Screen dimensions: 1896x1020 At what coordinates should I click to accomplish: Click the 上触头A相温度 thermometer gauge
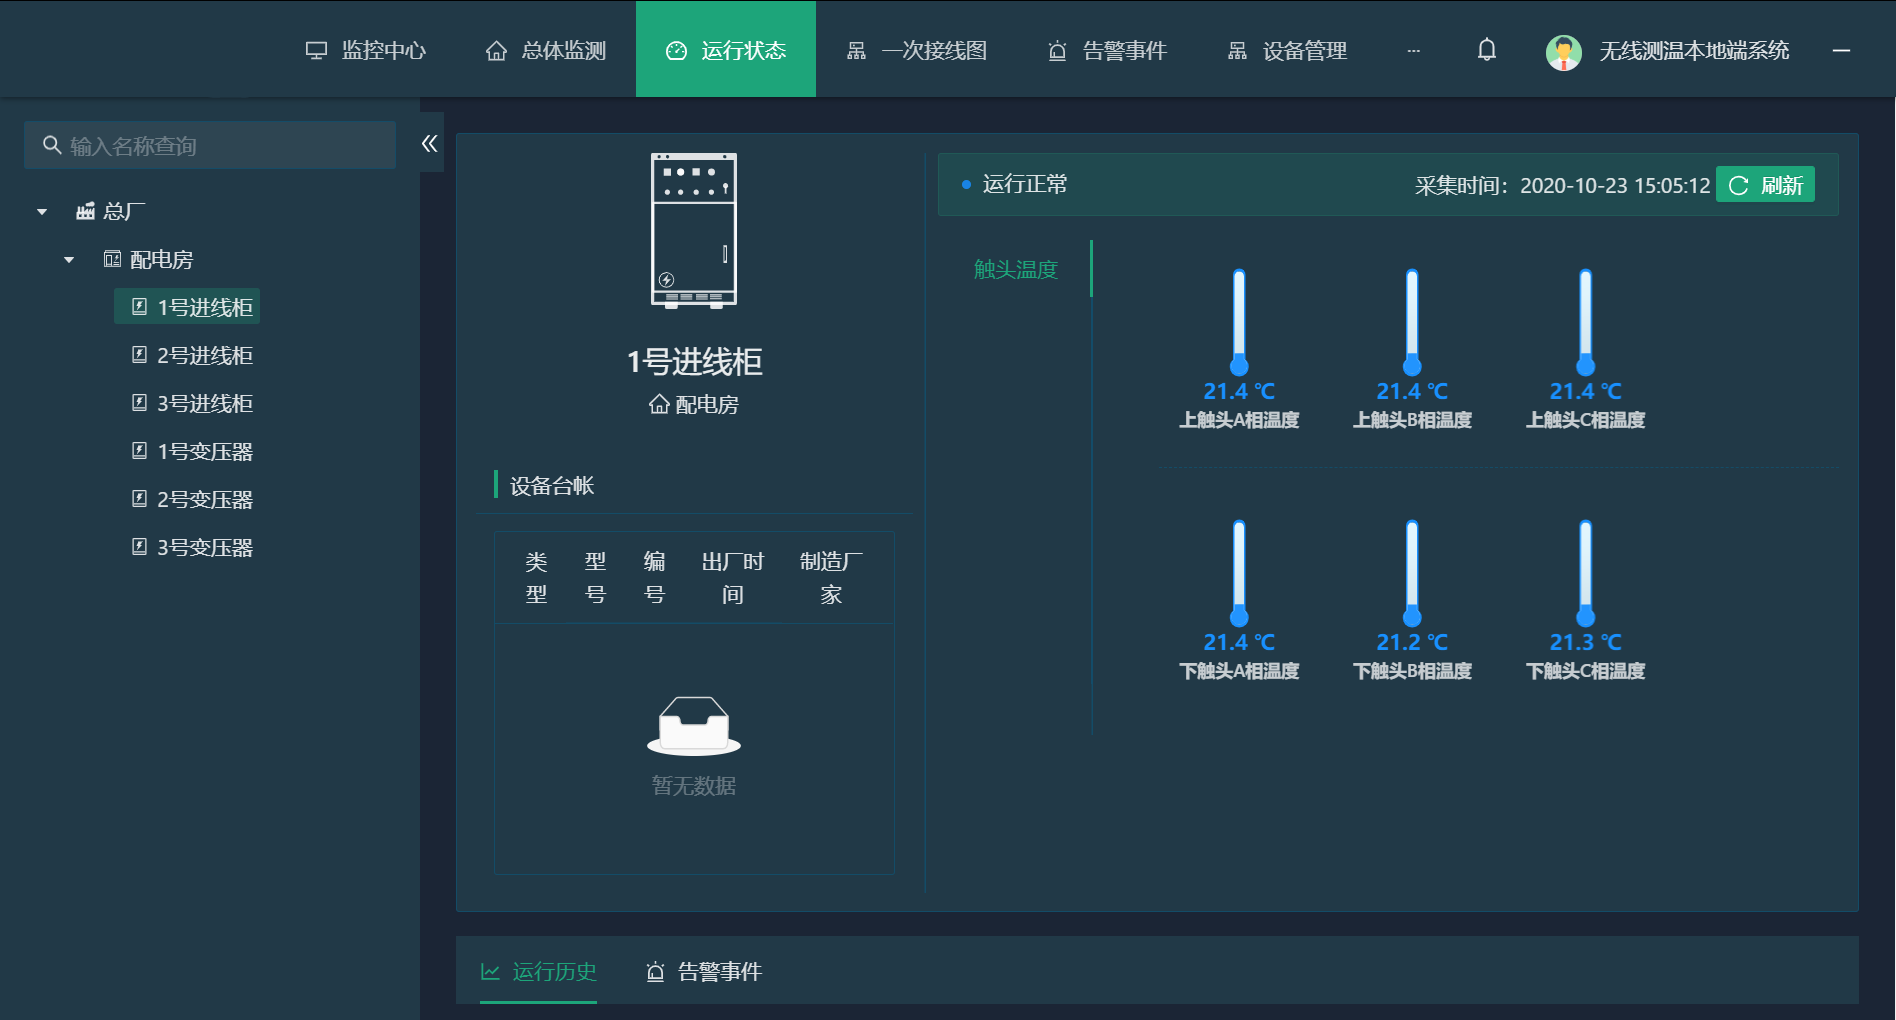pyautogui.click(x=1239, y=320)
